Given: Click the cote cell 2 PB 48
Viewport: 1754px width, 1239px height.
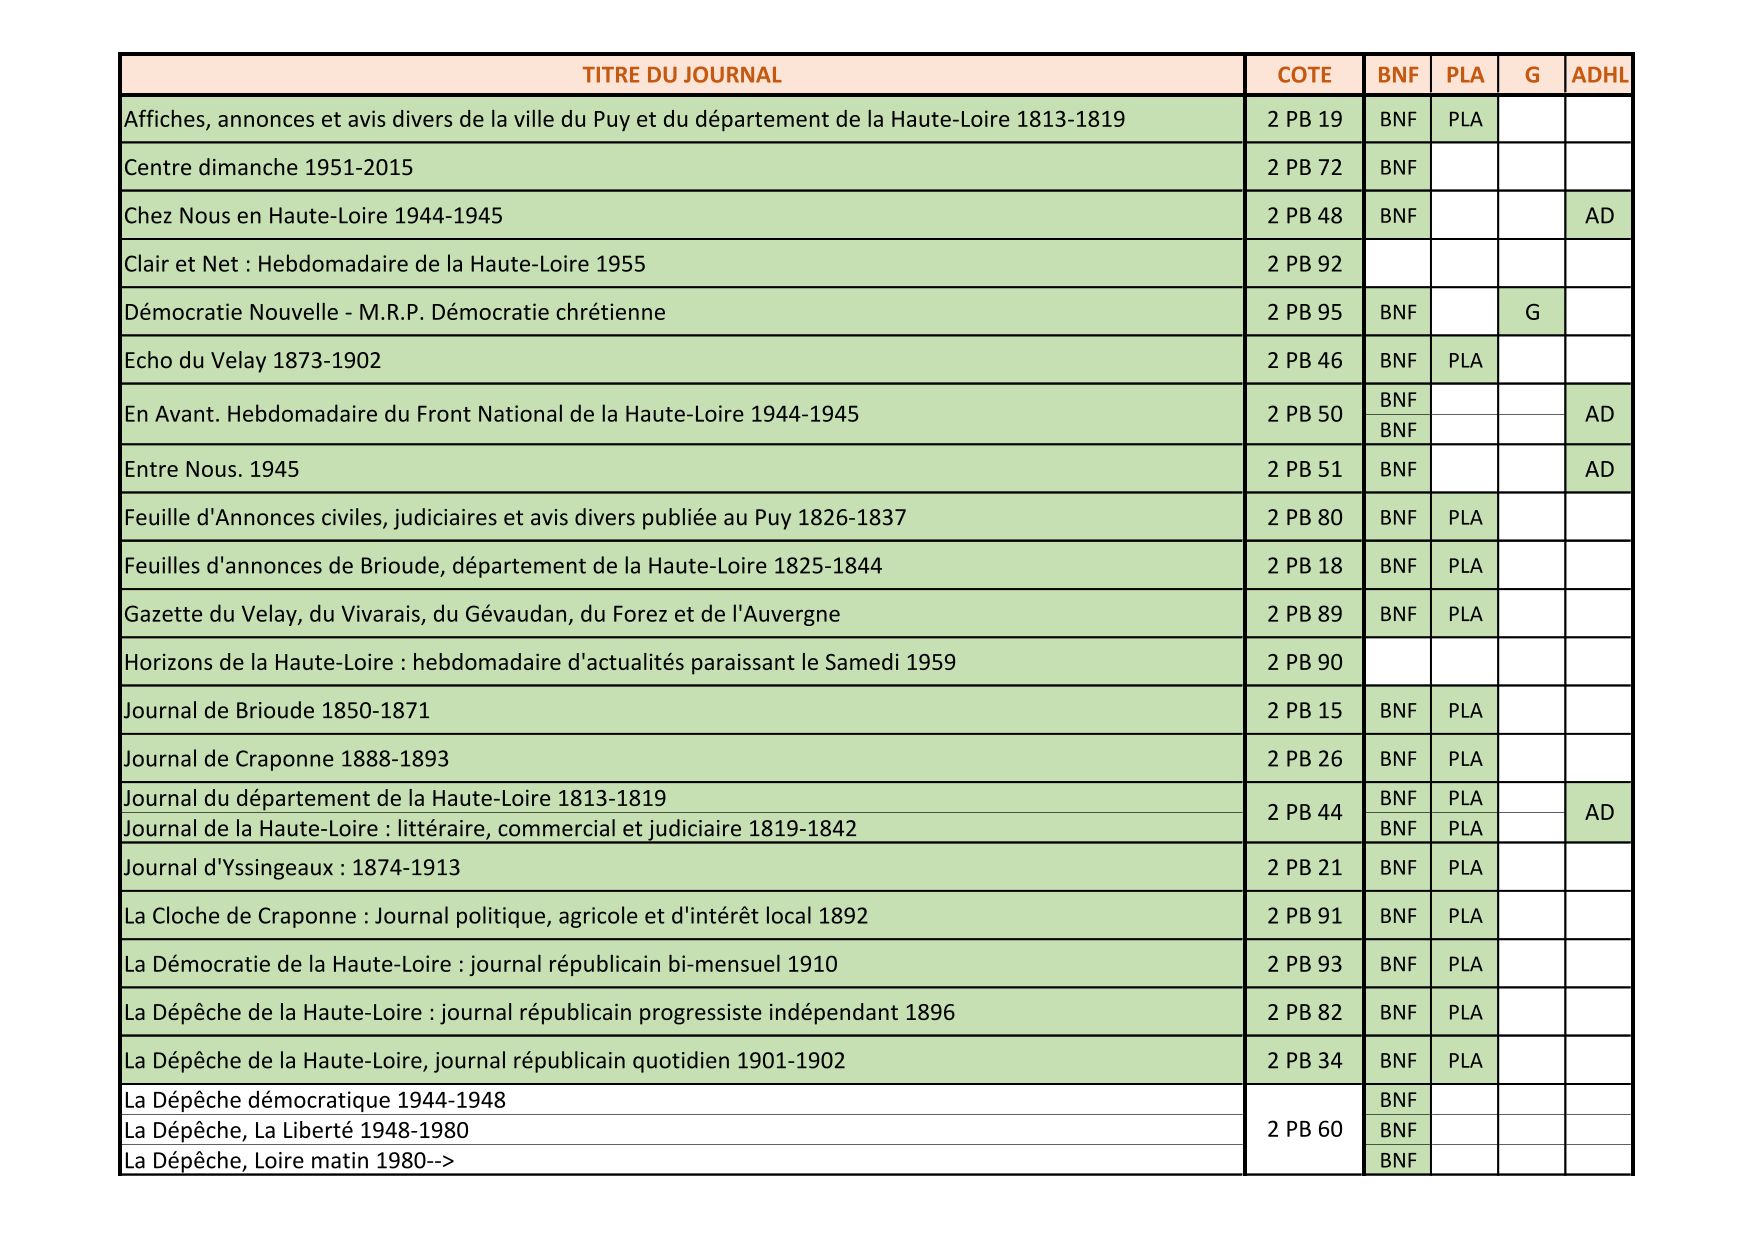Looking at the screenshot, I should [1304, 216].
